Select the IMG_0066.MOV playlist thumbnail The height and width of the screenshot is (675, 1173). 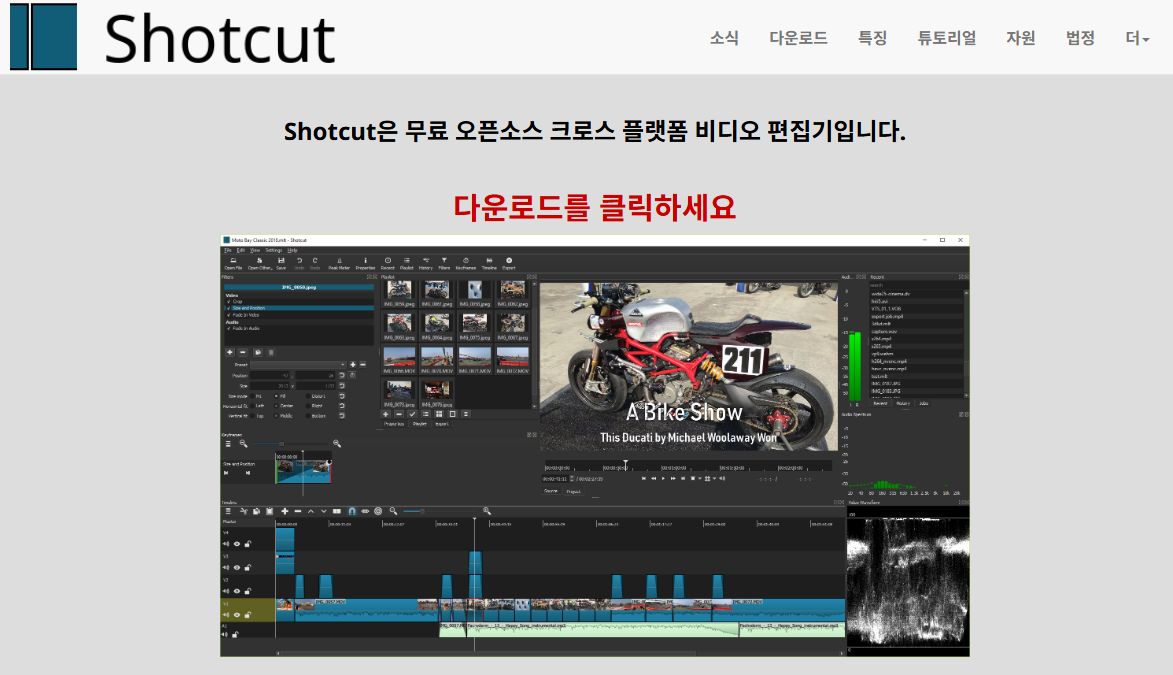click(x=399, y=361)
